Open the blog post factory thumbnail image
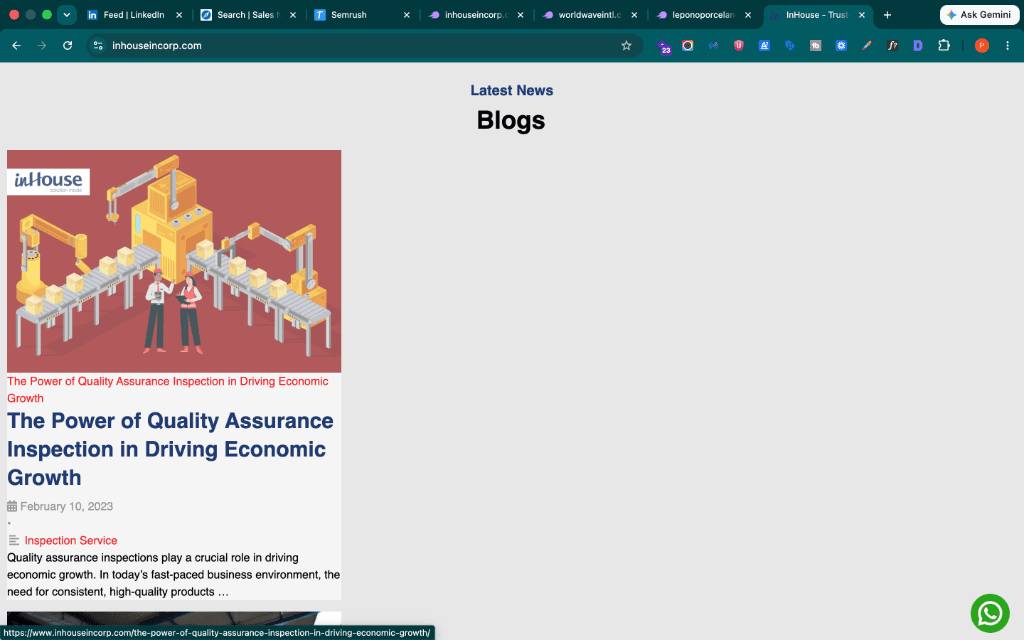 coord(174,261)
